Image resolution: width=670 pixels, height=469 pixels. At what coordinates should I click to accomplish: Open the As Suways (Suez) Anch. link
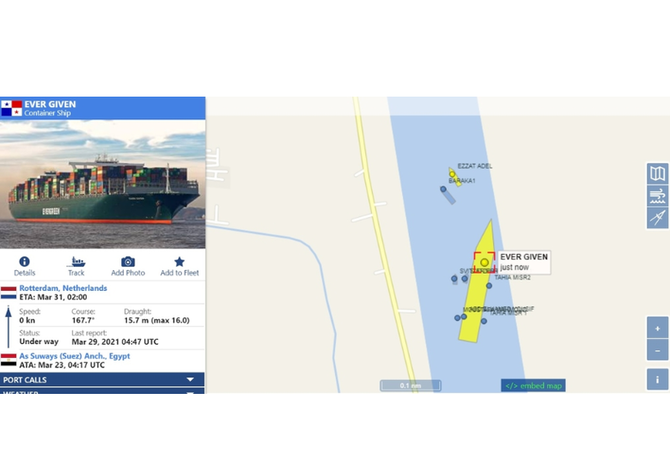point(74,356)
